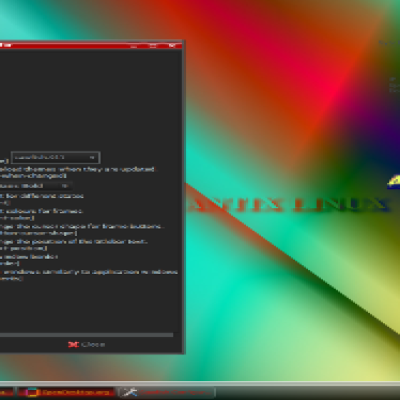Open the theme selection combo box
The image size is (400, 400).
pyautogui.click(x=55, y=157)
